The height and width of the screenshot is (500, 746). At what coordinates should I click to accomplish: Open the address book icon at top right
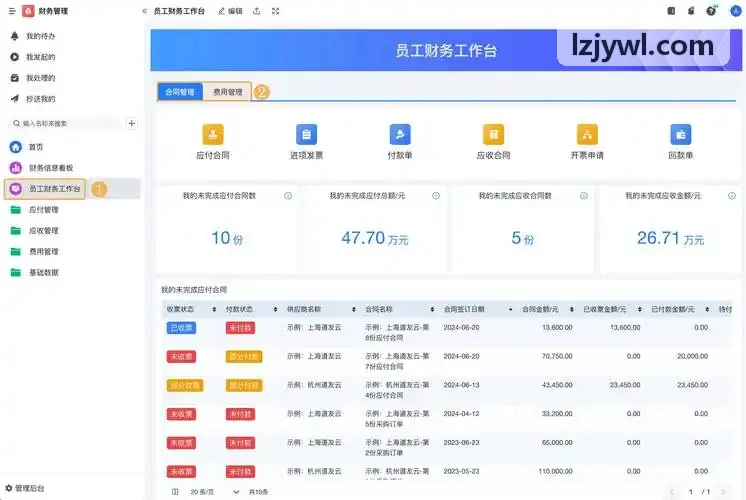(x=671, y=10)
